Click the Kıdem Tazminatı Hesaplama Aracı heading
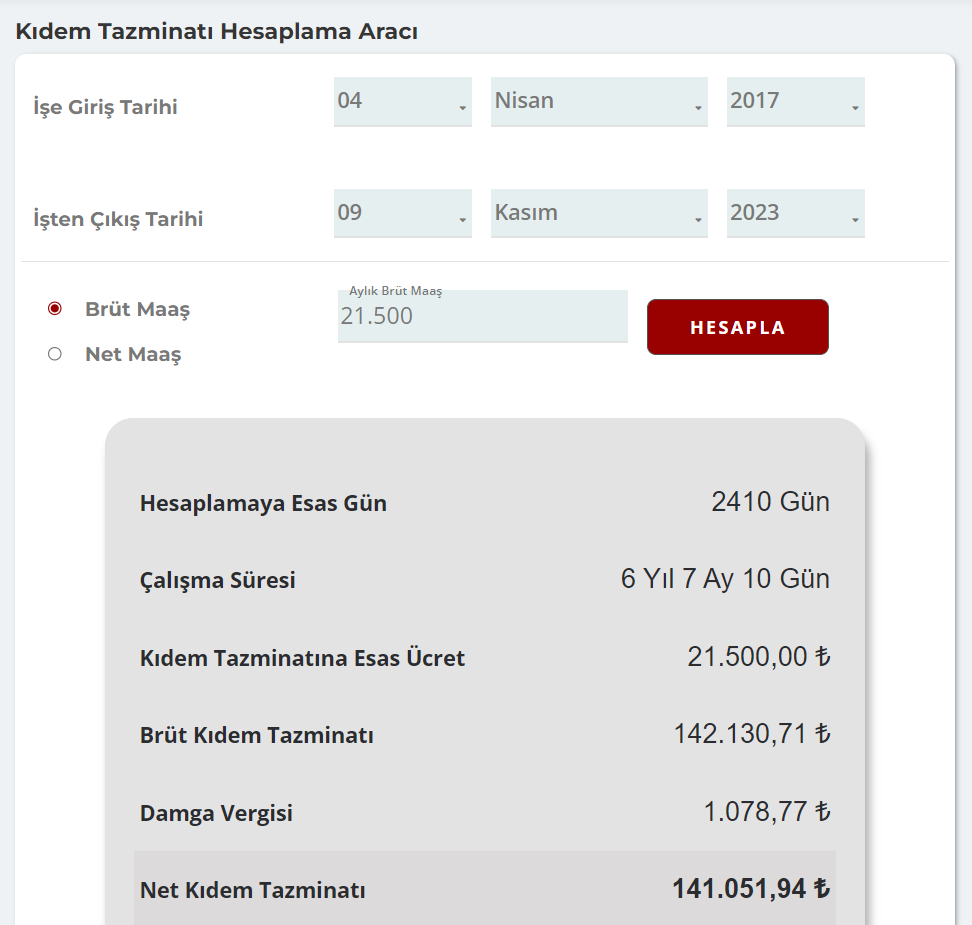The image size is (972, 925). pyautogui.click(x=216, y=31)
